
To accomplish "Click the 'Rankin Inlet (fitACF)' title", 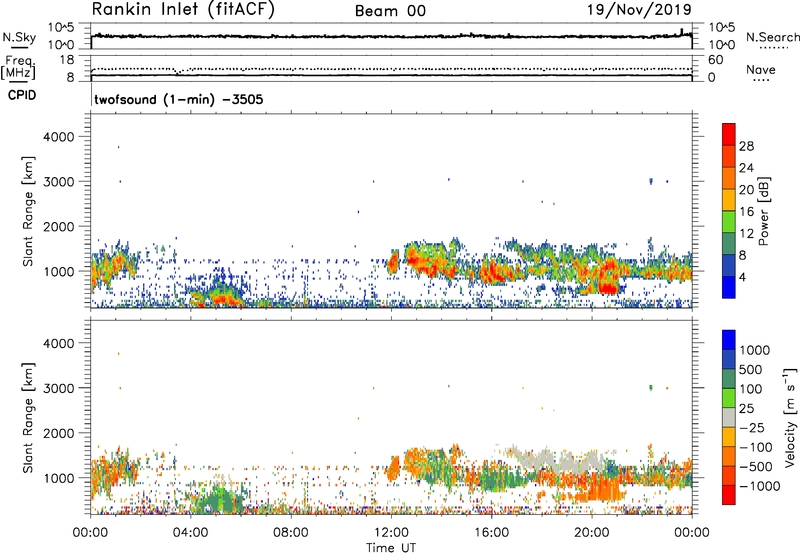I will coord(183,10).
